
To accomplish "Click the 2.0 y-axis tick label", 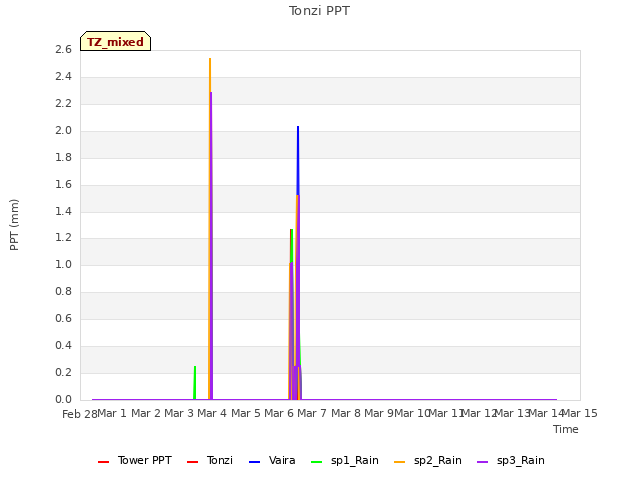I will pos(63,131).
